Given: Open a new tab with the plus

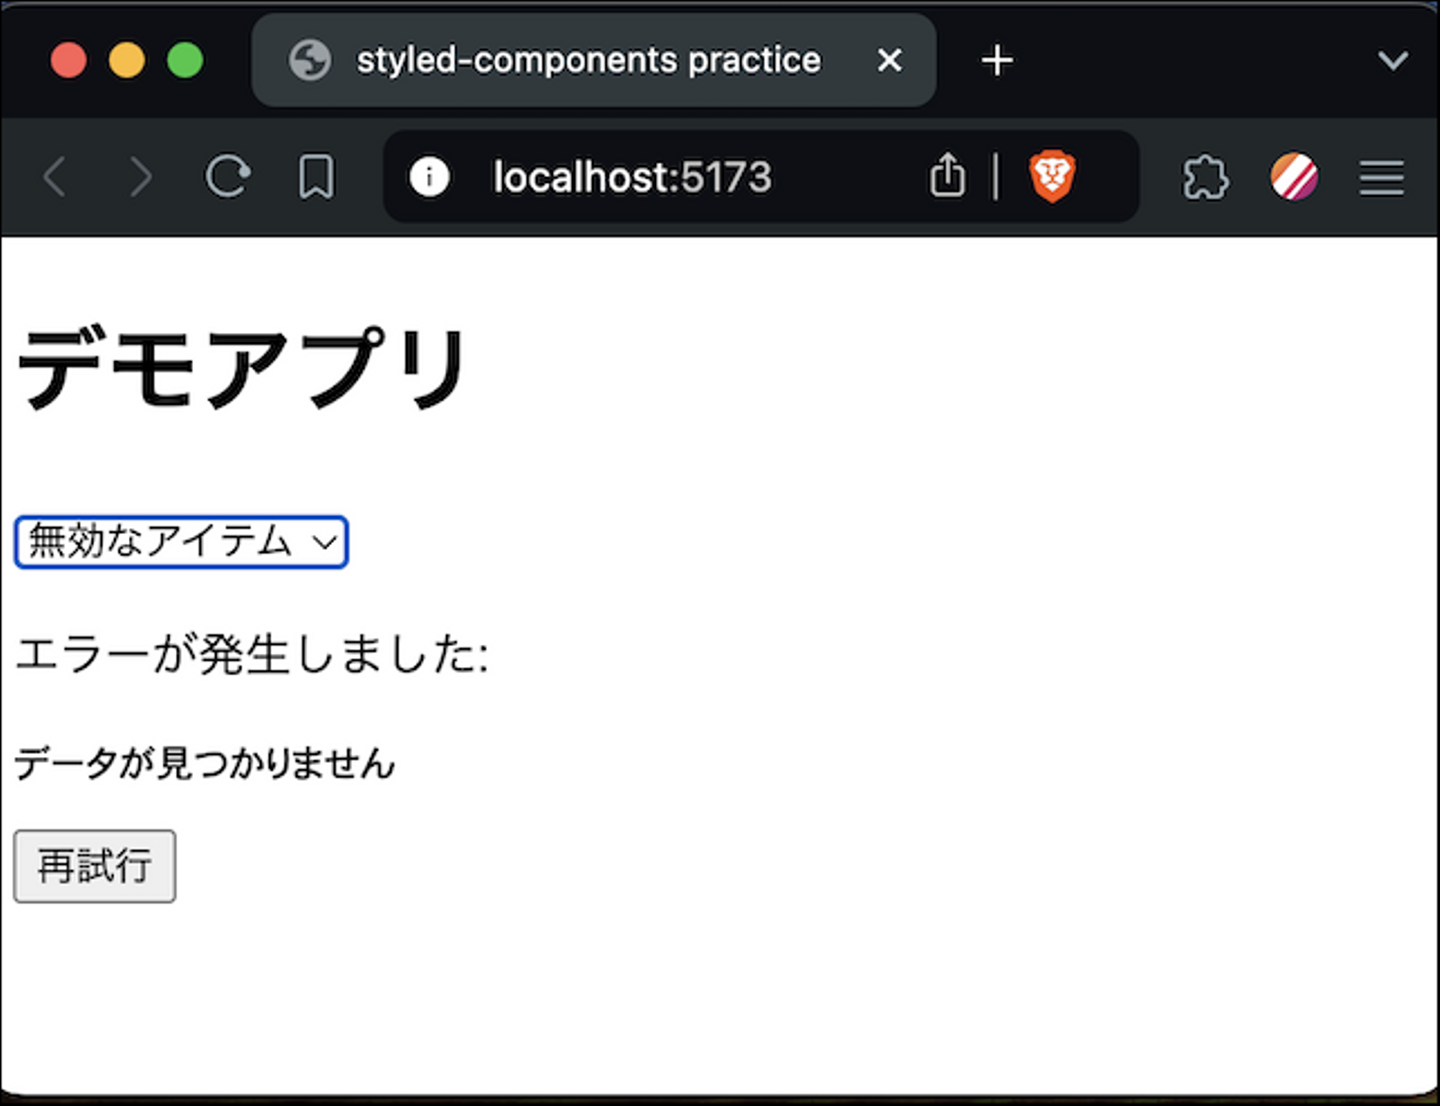Looking at the screenshot, I should click(997, 61).
